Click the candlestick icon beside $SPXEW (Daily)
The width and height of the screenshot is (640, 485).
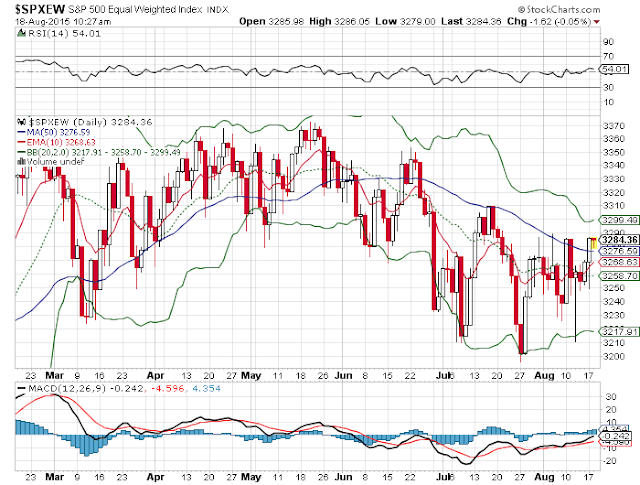pyautogui.click(x=22, y=122)
